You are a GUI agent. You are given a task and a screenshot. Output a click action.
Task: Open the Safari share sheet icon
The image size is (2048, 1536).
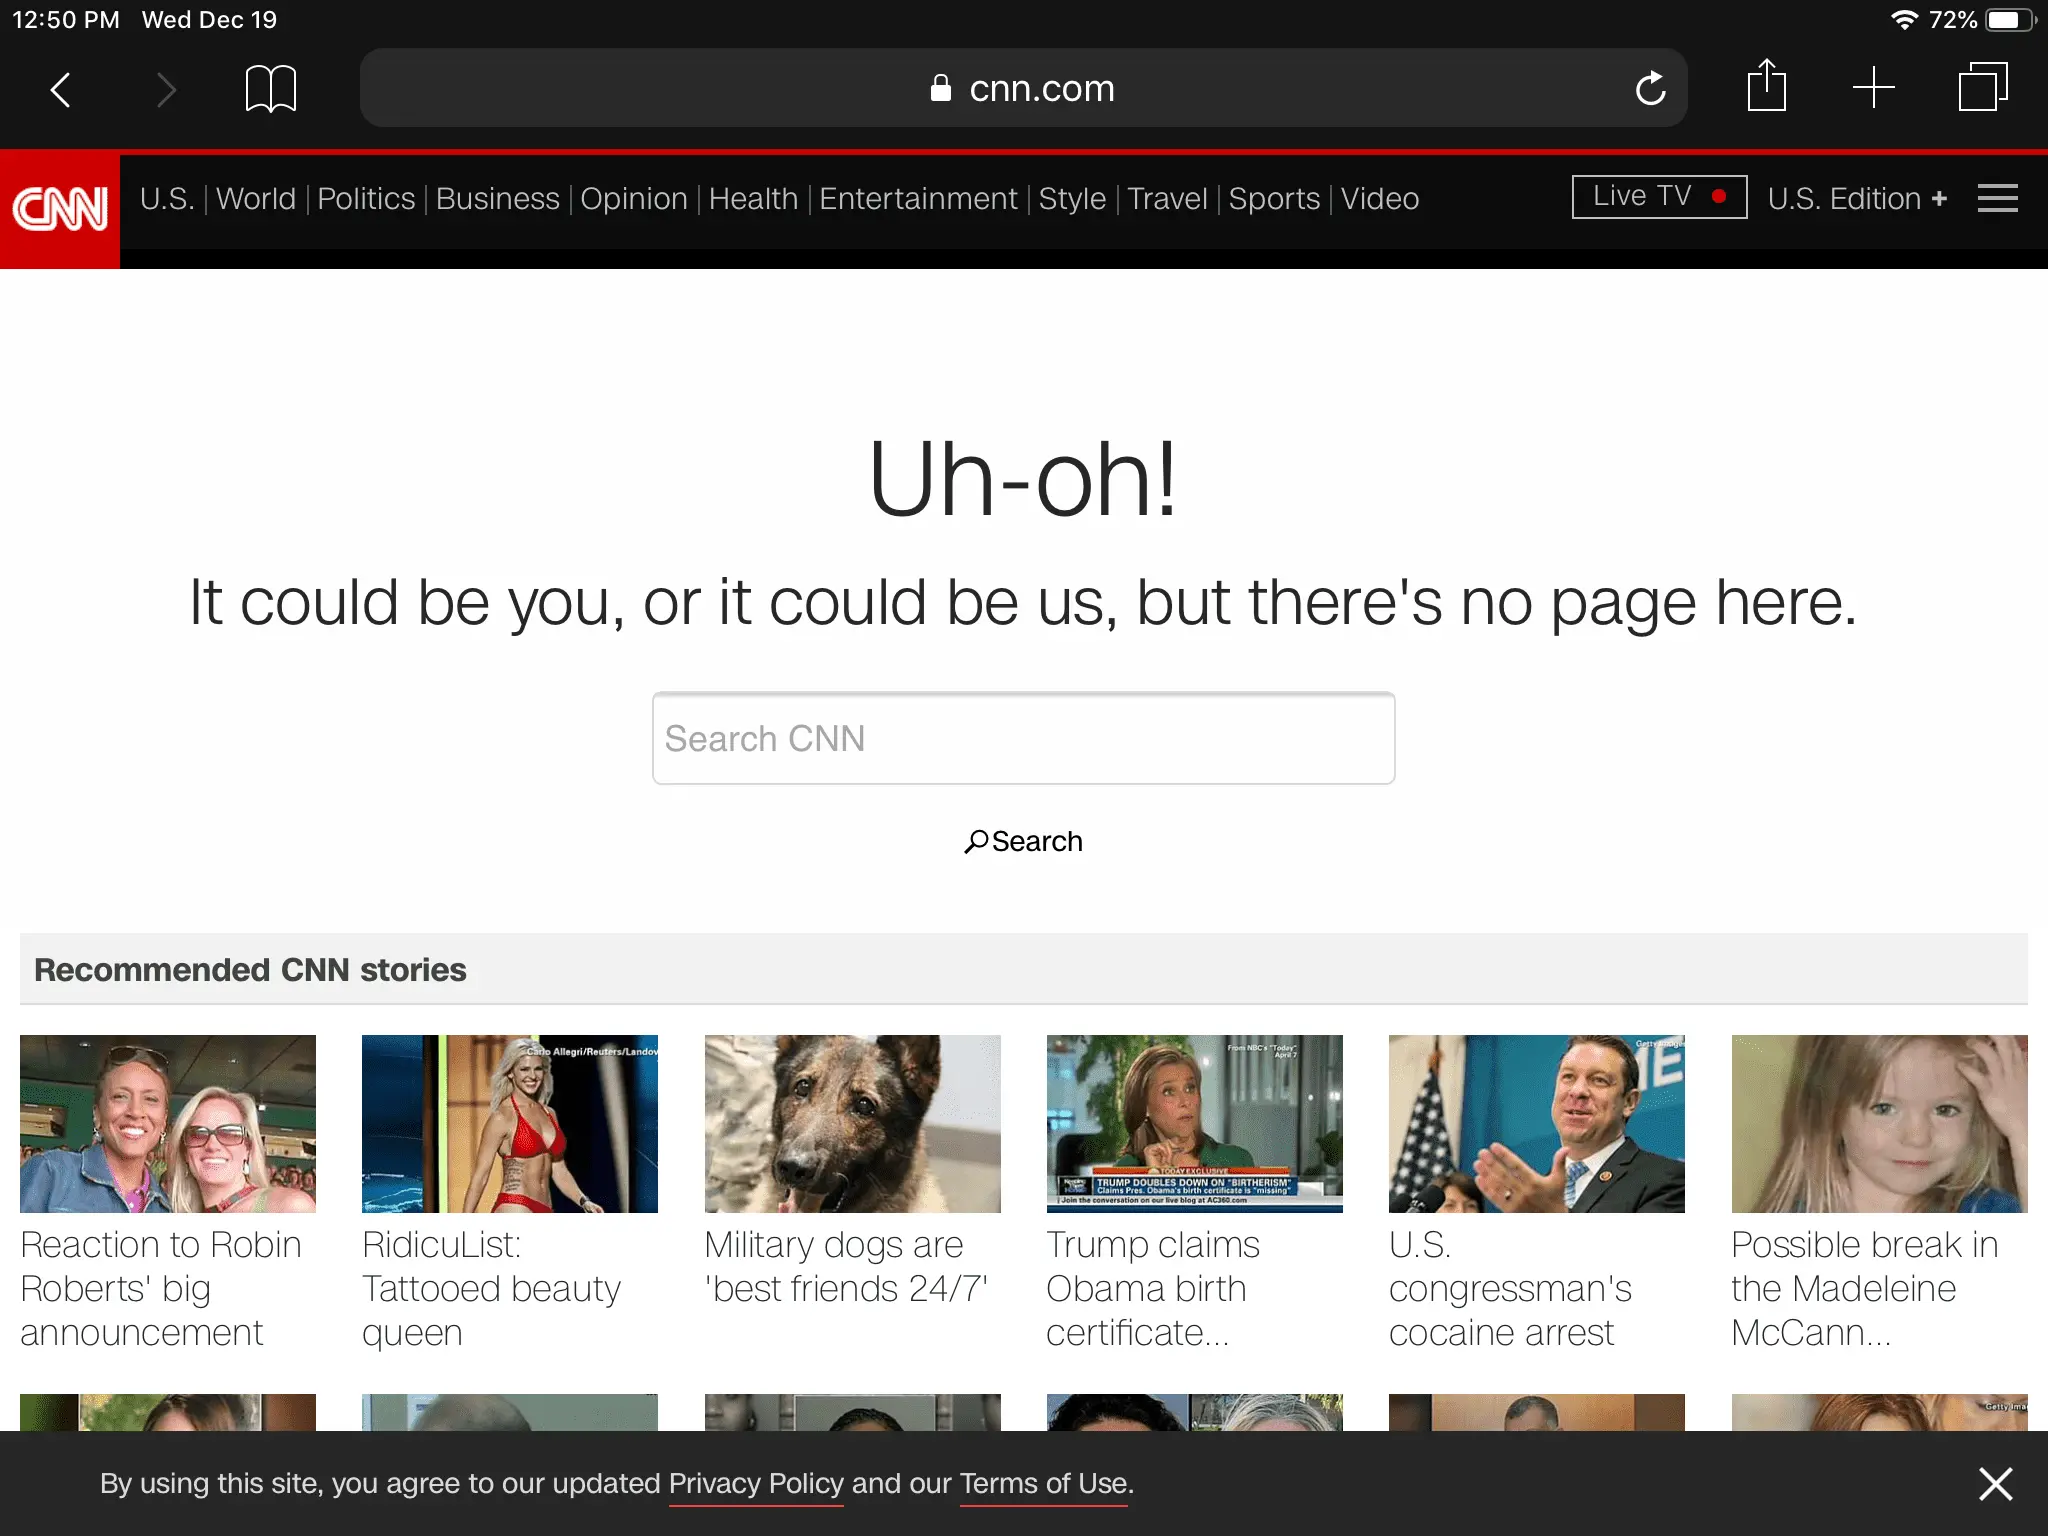pyautogui.click(x=1766, y=88)
